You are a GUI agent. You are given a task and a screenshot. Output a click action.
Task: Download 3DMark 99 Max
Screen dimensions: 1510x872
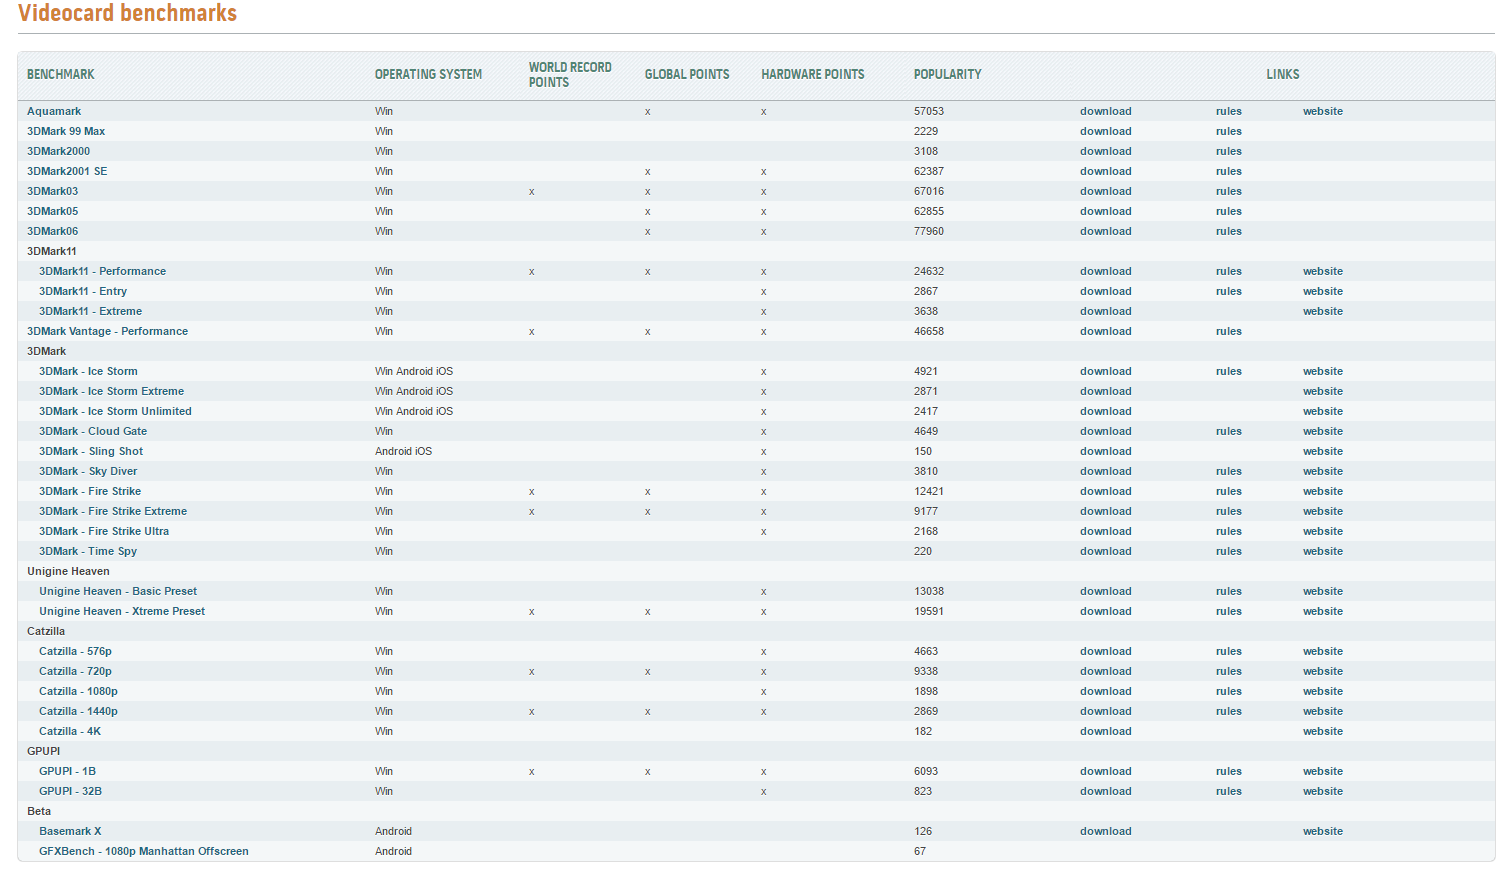(1105, 131)
